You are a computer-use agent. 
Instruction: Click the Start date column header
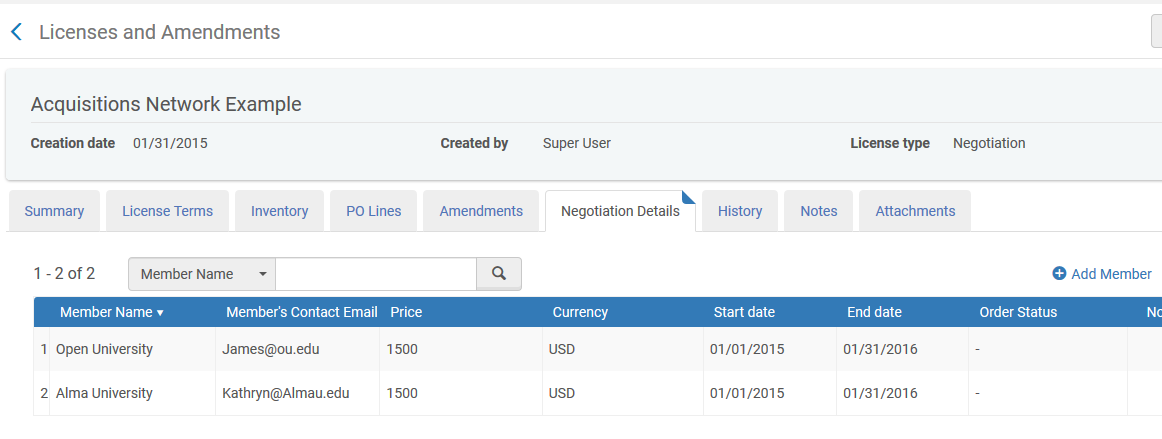(744, 312)
